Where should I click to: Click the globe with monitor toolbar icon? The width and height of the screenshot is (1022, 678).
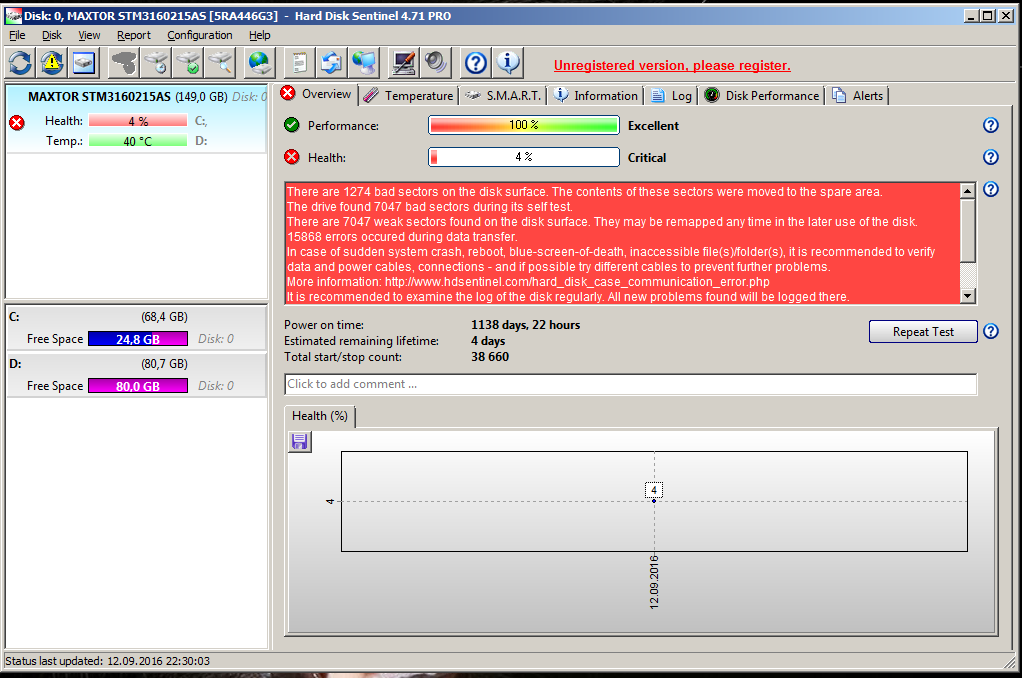[363, 63]
